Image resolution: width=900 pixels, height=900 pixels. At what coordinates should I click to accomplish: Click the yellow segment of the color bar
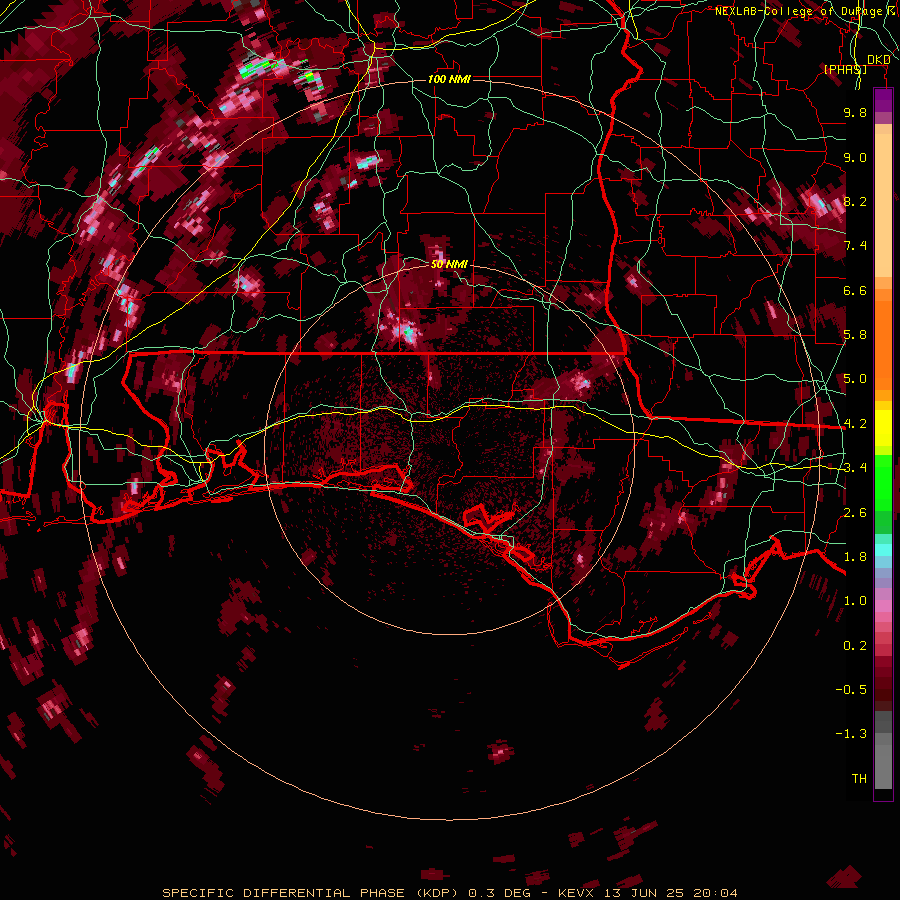click(883, 428)
